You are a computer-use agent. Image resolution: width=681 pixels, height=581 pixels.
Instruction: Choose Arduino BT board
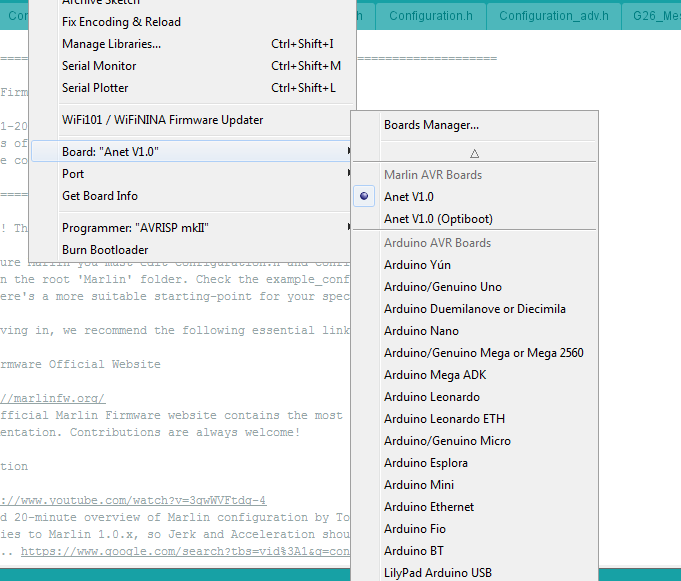[x=474, y=551]
